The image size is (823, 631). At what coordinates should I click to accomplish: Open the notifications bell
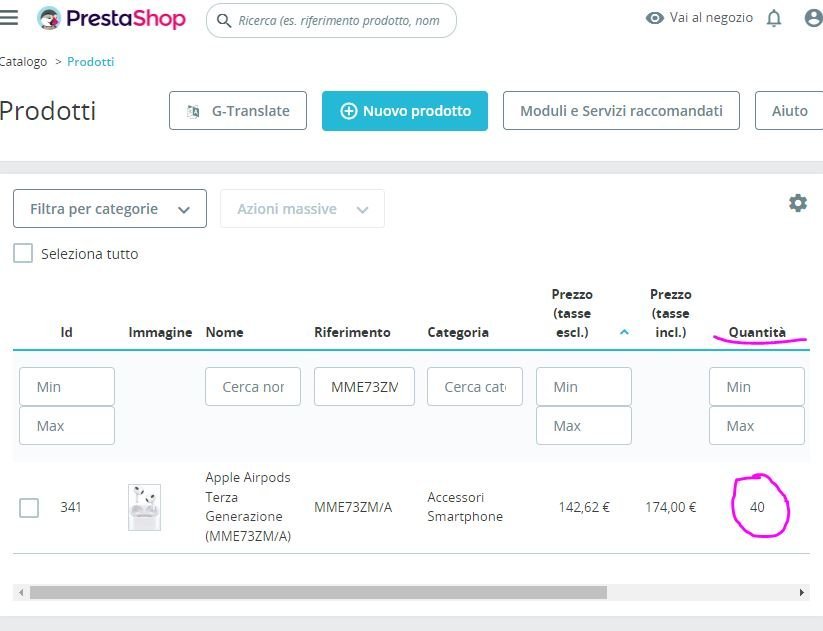(x=774, y=18)
